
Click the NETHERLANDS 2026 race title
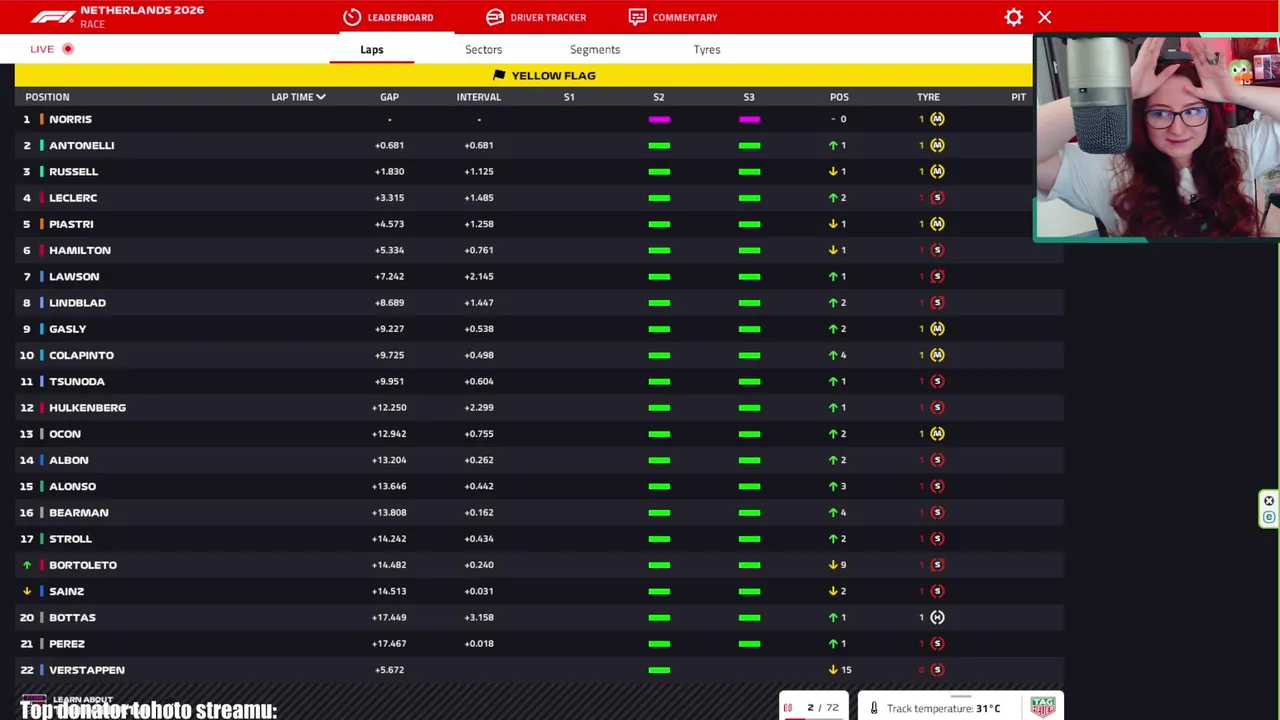pos(142,10)
